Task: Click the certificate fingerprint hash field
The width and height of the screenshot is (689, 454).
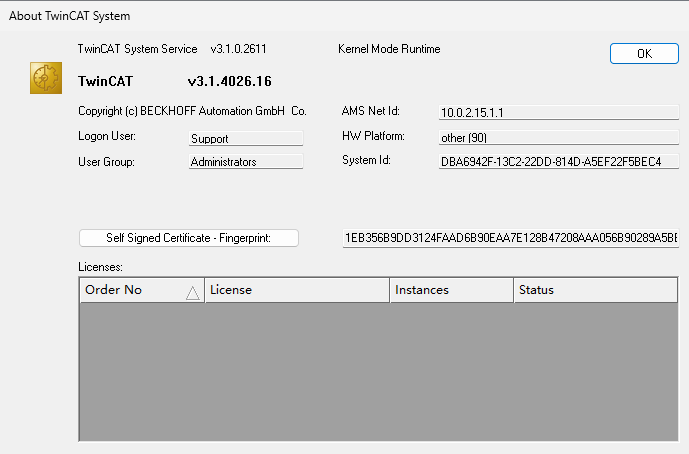Action: tap(510, 238)
